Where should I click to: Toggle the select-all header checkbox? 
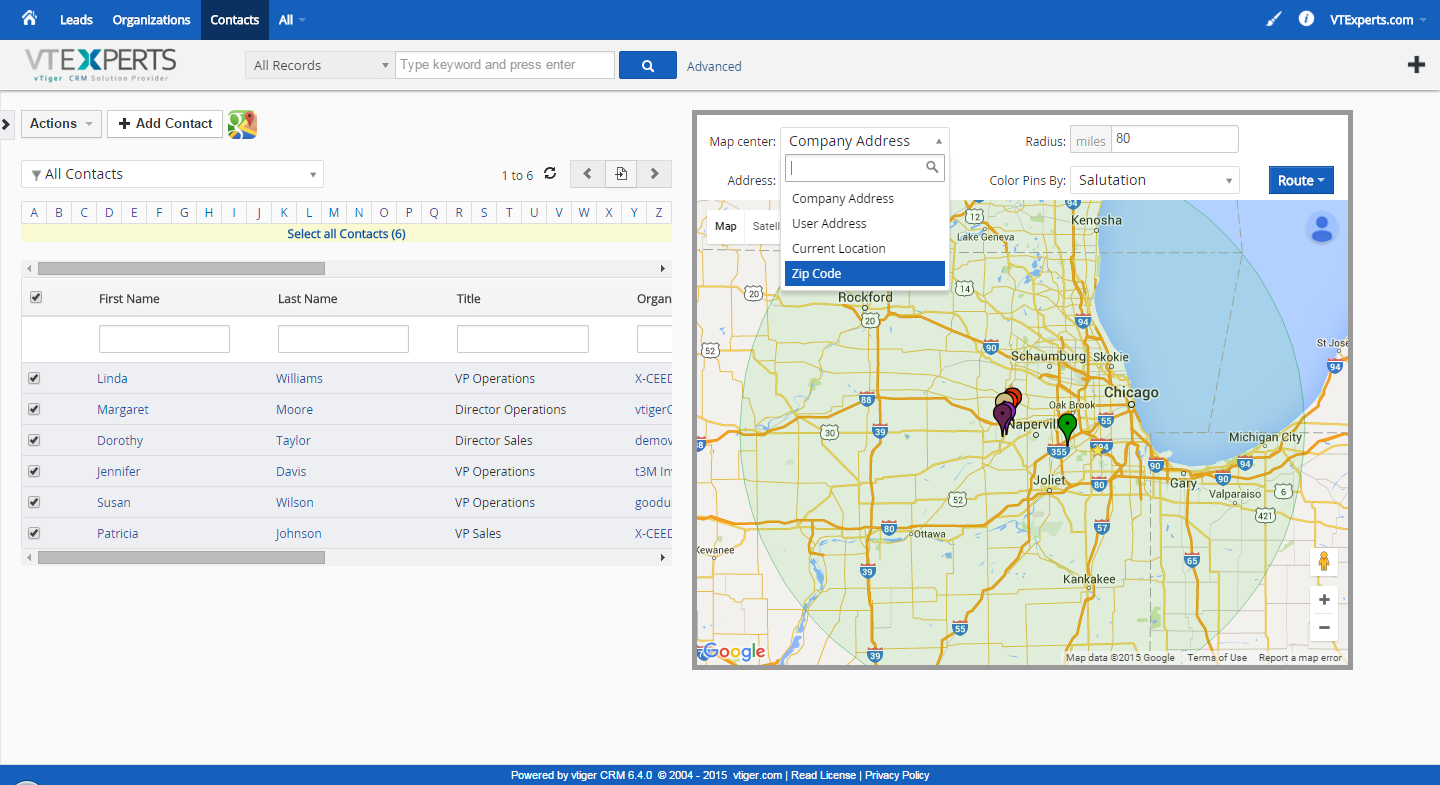pyautogui.click(x=36, y=297)
